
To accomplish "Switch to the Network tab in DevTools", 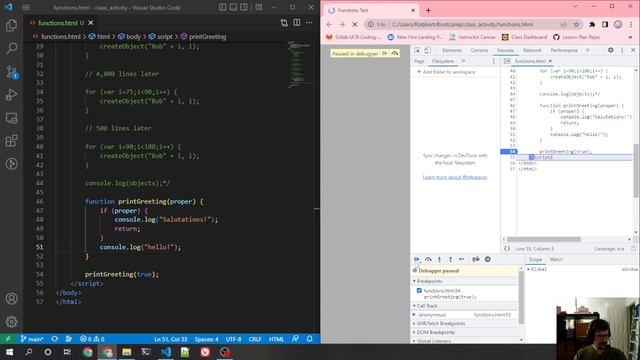I will [x=532, y=50].
